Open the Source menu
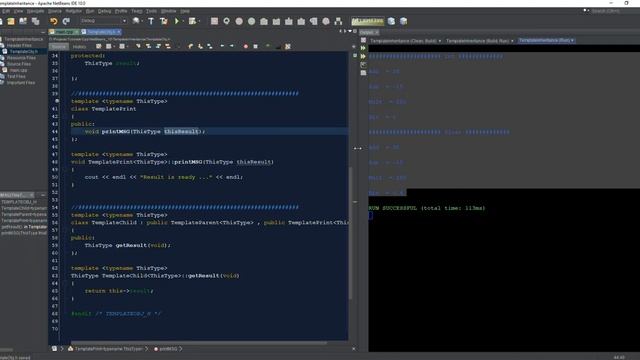640x360 pixels. click(x=55, y=11)
